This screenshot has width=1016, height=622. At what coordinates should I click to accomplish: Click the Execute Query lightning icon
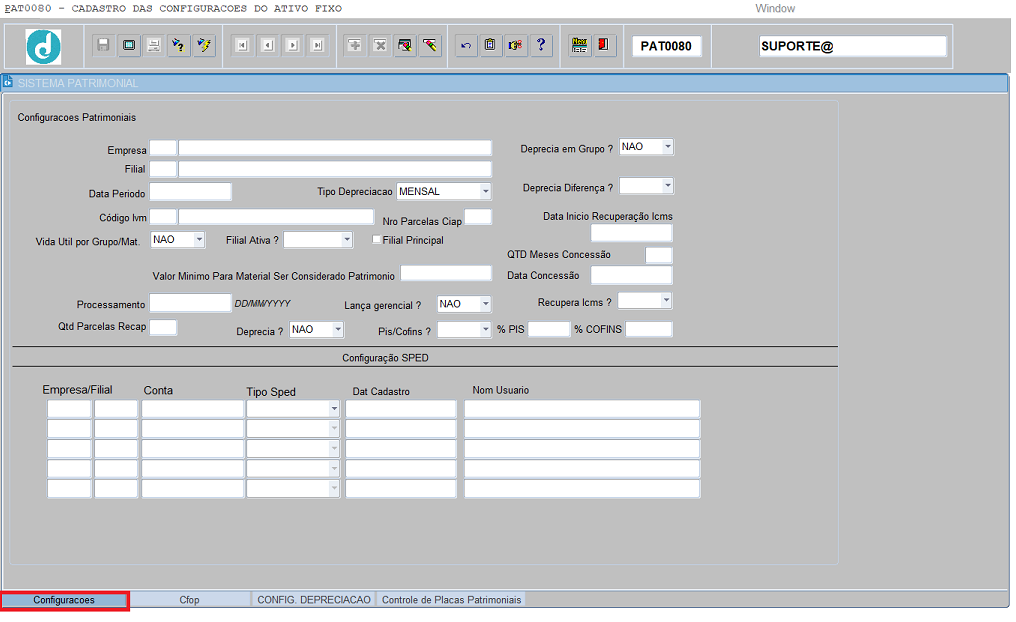(204, 45)
